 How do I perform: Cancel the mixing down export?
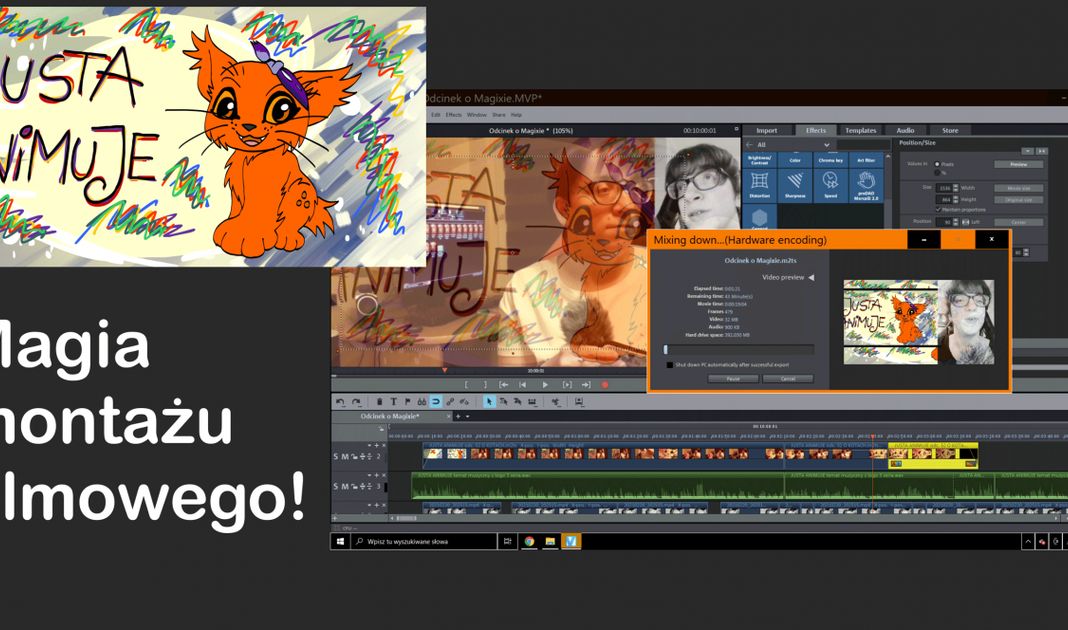click(x=787, y=379)
